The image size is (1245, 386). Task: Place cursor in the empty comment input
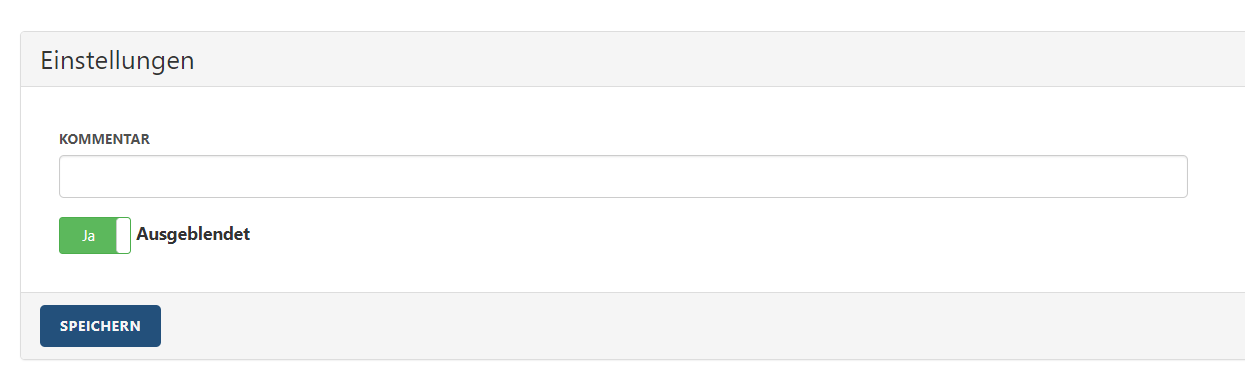[623, 176]
